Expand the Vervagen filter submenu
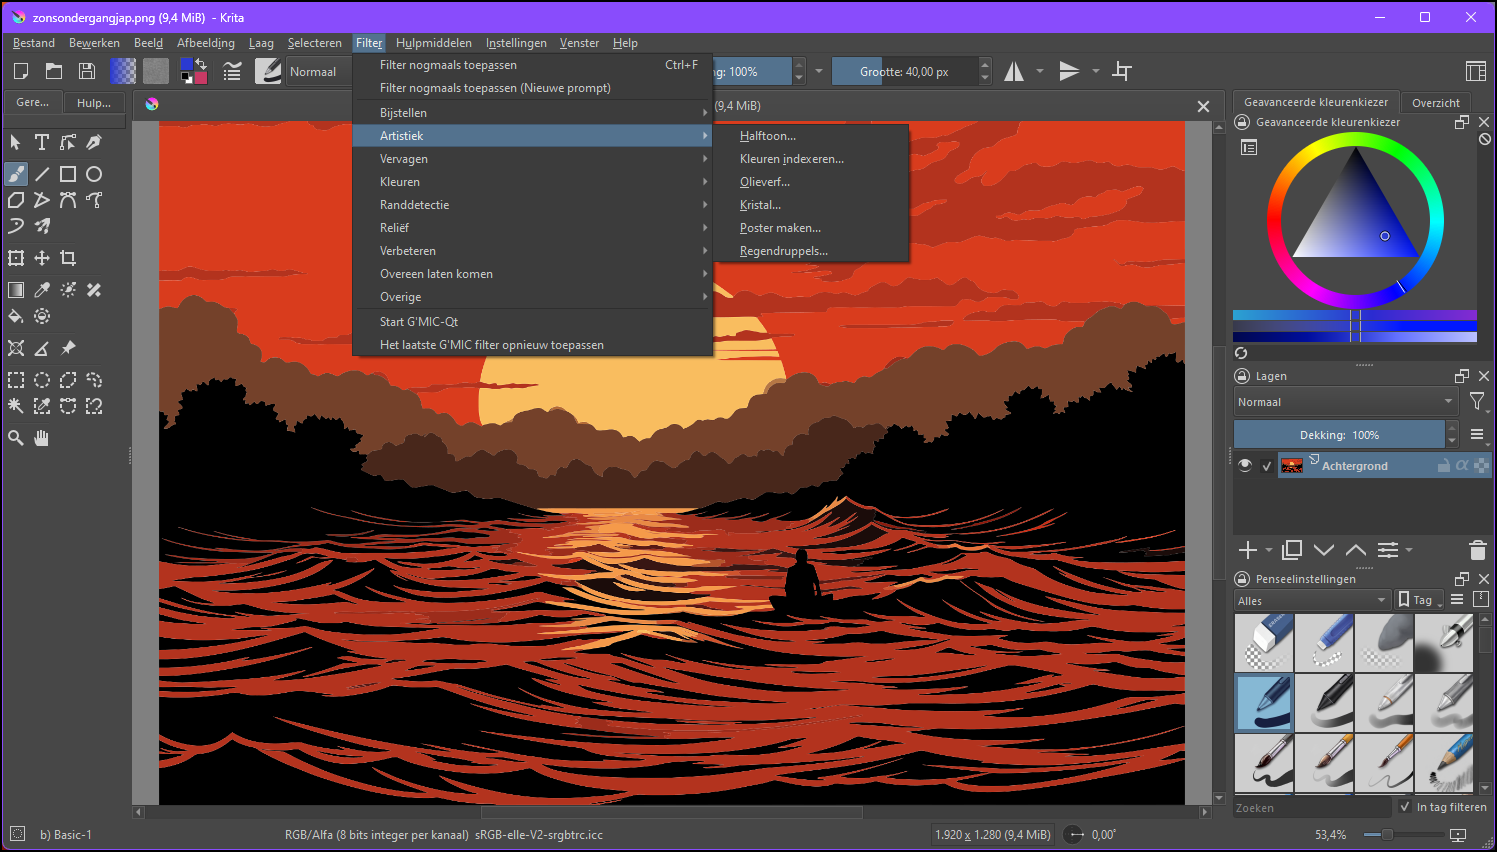Viewport: 1497px width, 852px height. [404, 158]
